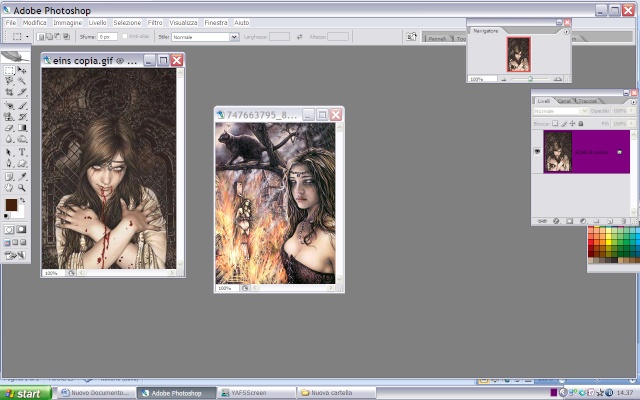The image size is (640, 400).
Task: Reset default foreground and background colors
Action: point(7,216)
